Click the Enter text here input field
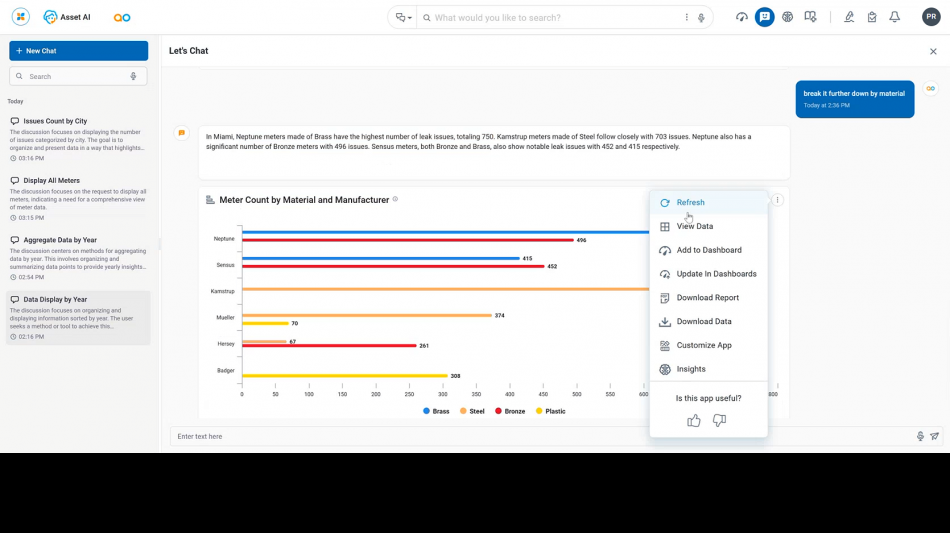Viewport: 950px width, 533px height. tap(540, 436)
